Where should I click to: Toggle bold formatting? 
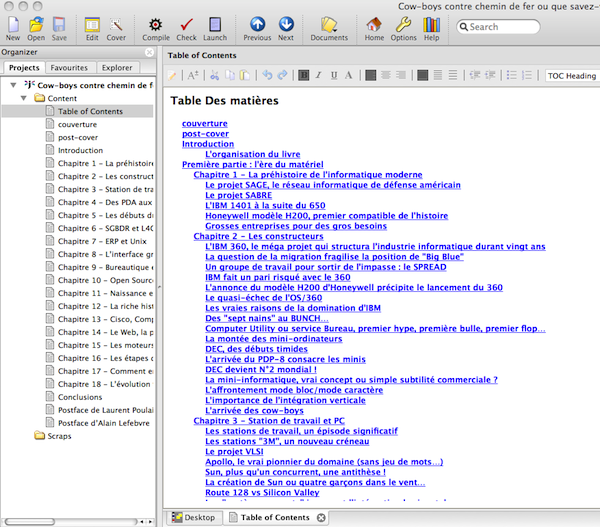[304, 75]
